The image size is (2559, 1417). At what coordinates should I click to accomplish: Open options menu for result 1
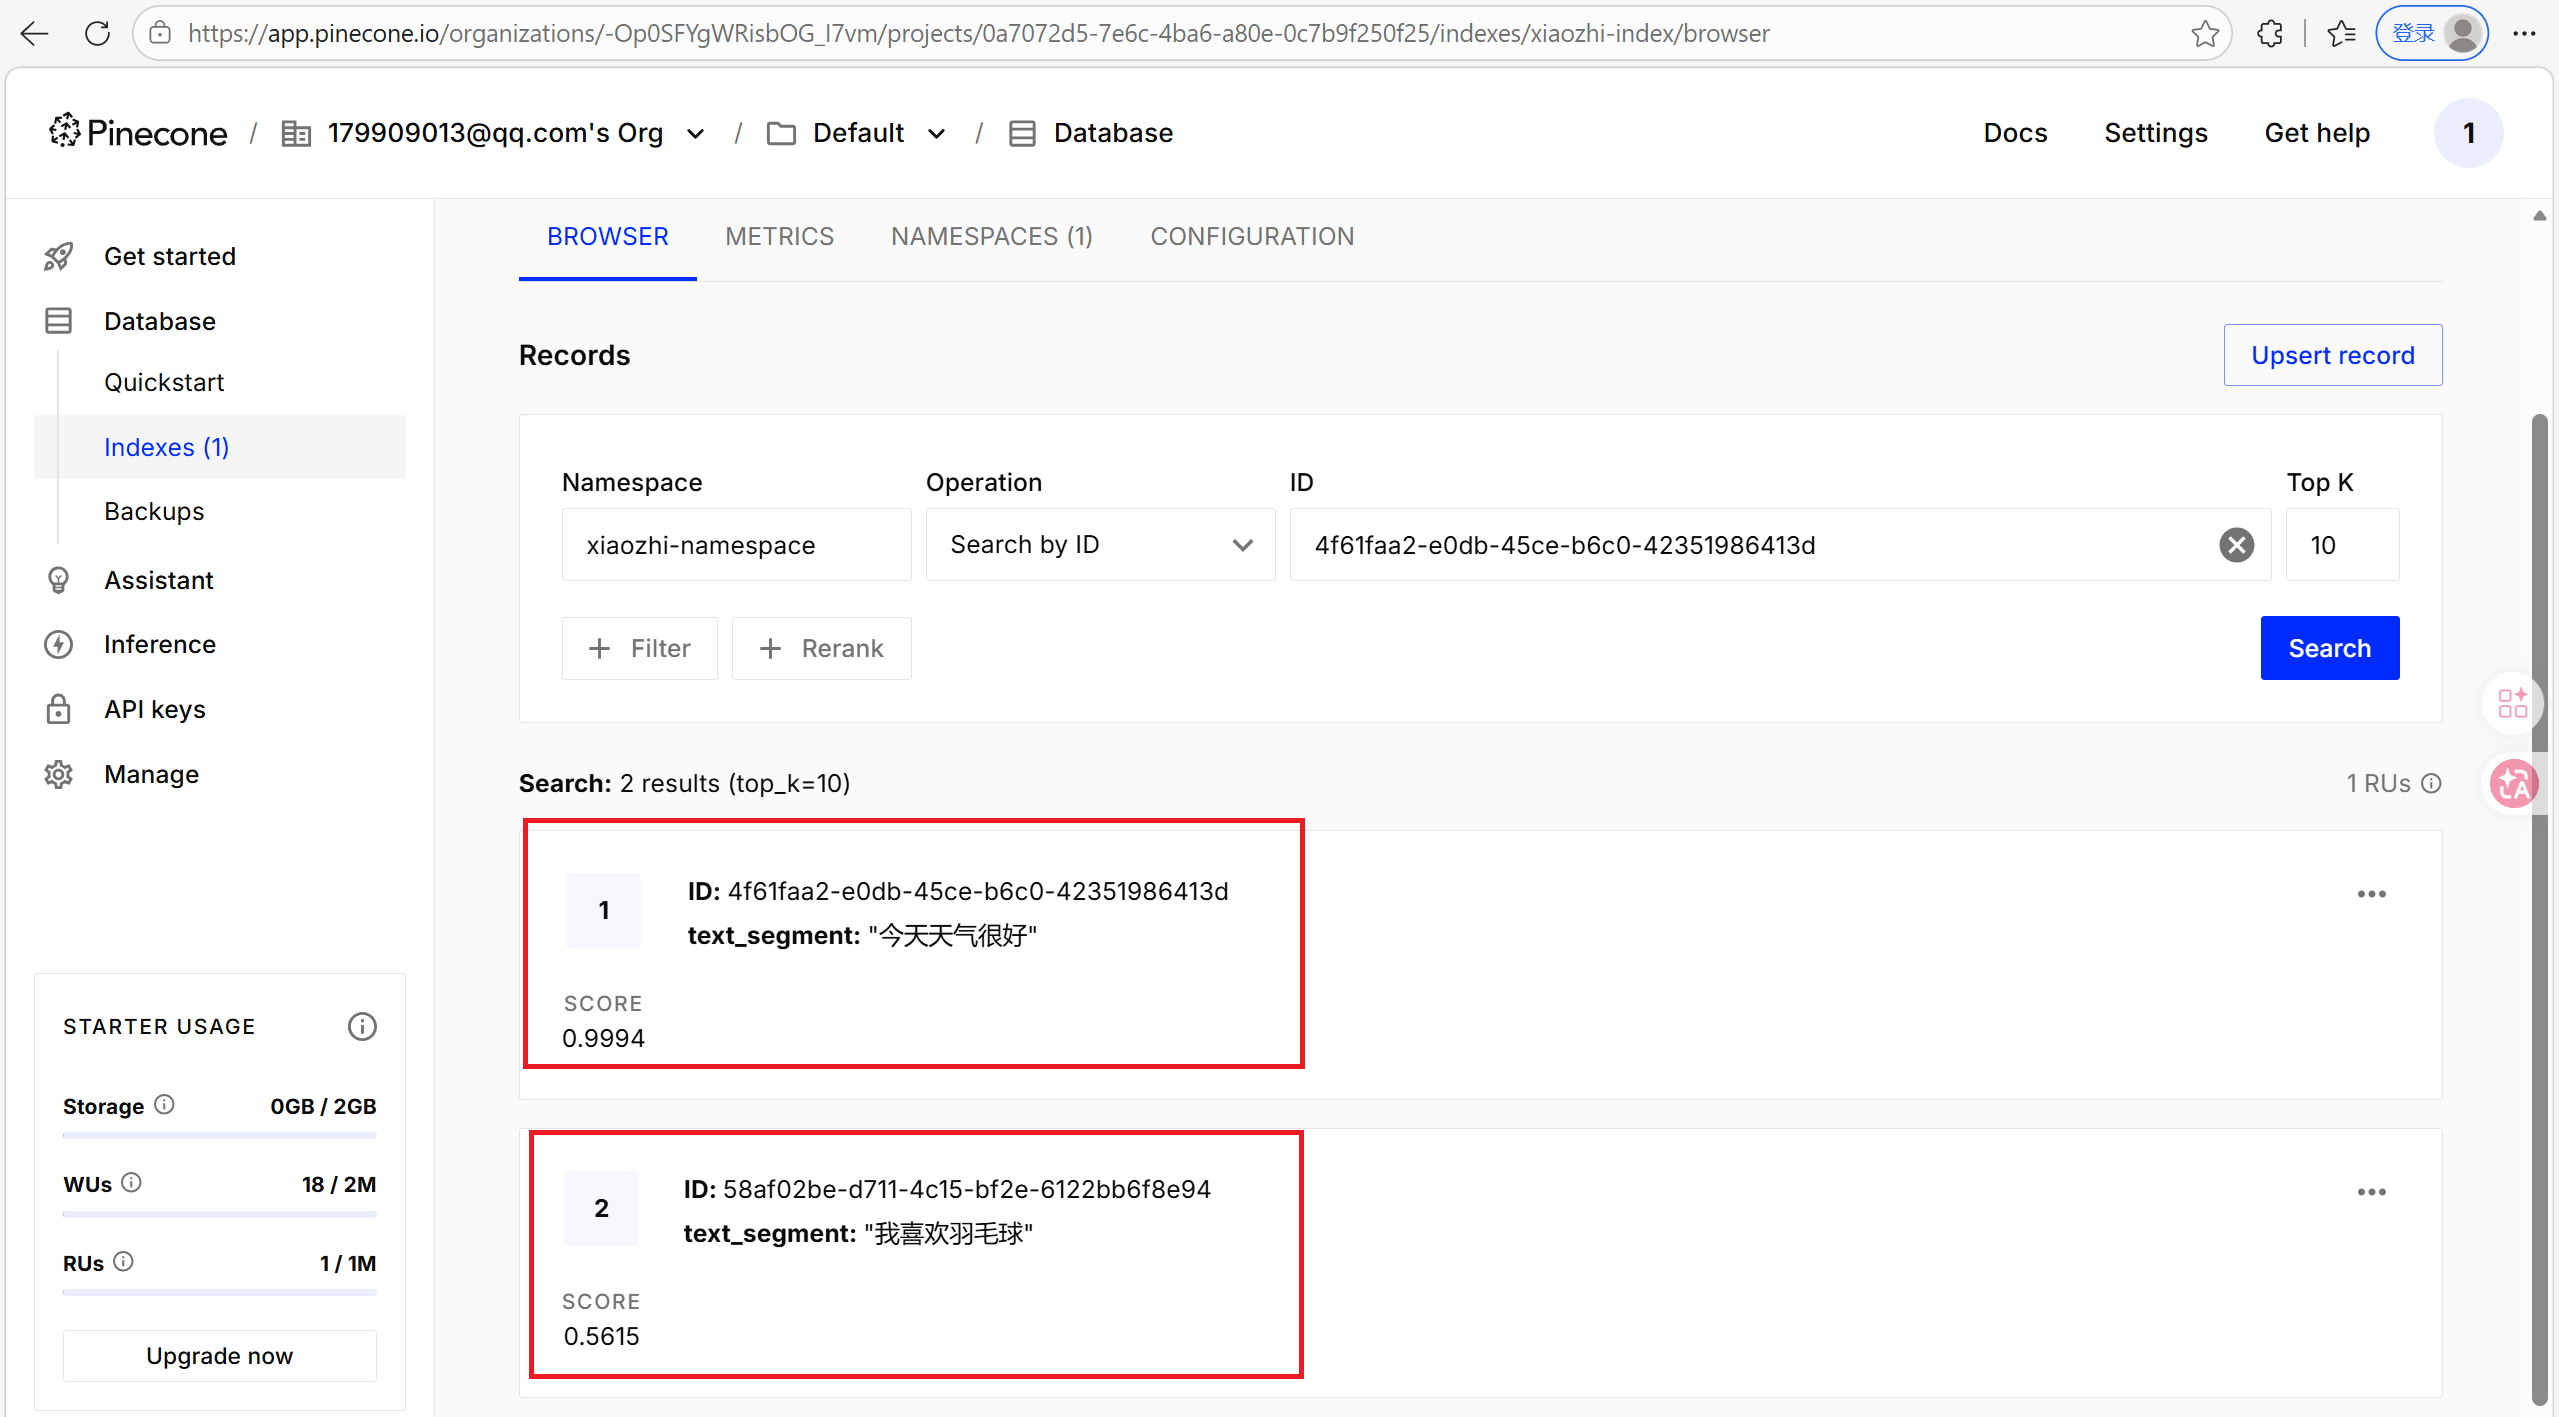click(x=2371, y=894)
